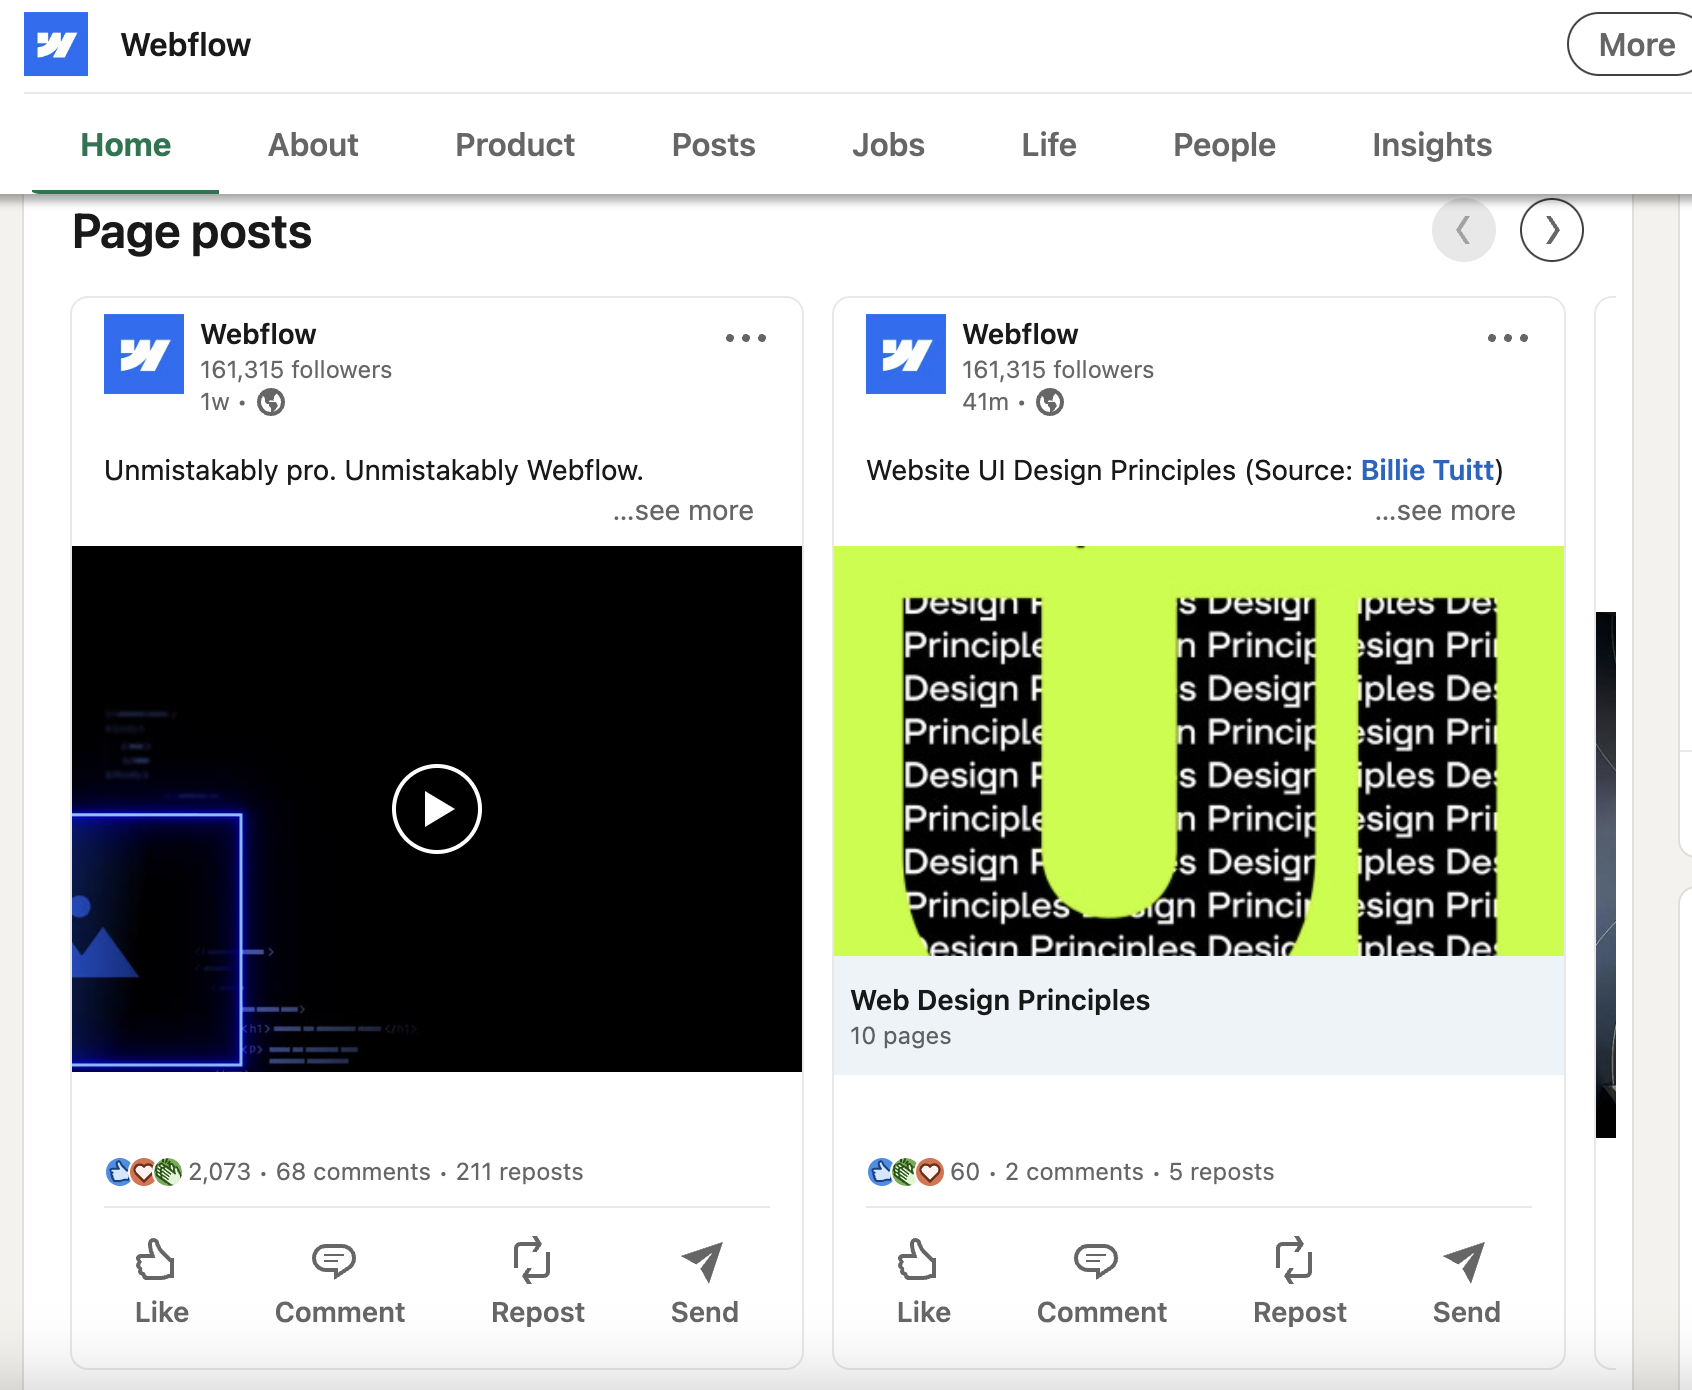Send the Website UI Design Principles post
The height and width of the screenshot is (1390, 1692).
[1467, 1282]
